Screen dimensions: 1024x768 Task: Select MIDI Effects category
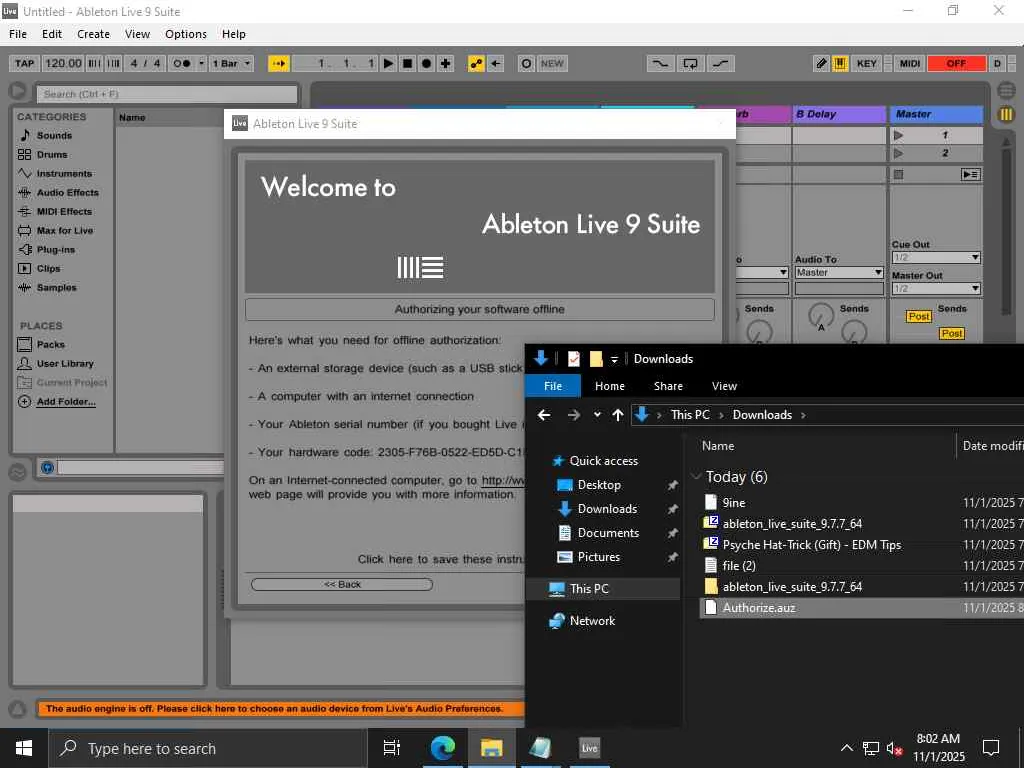(x=64, y=212)
